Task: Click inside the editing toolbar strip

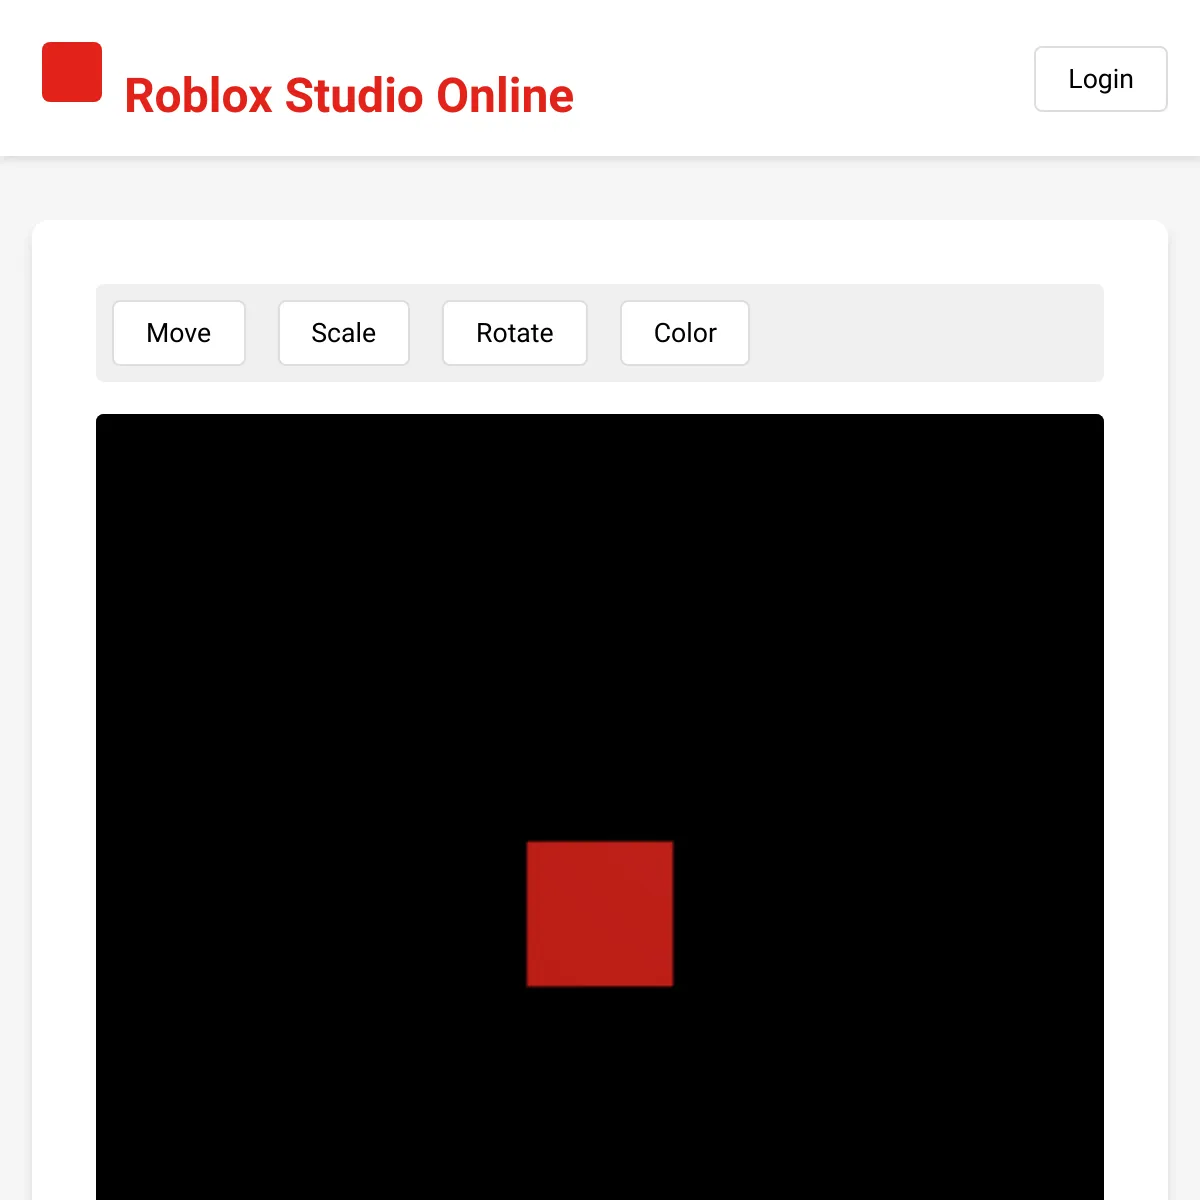Action: click(900, 333)
